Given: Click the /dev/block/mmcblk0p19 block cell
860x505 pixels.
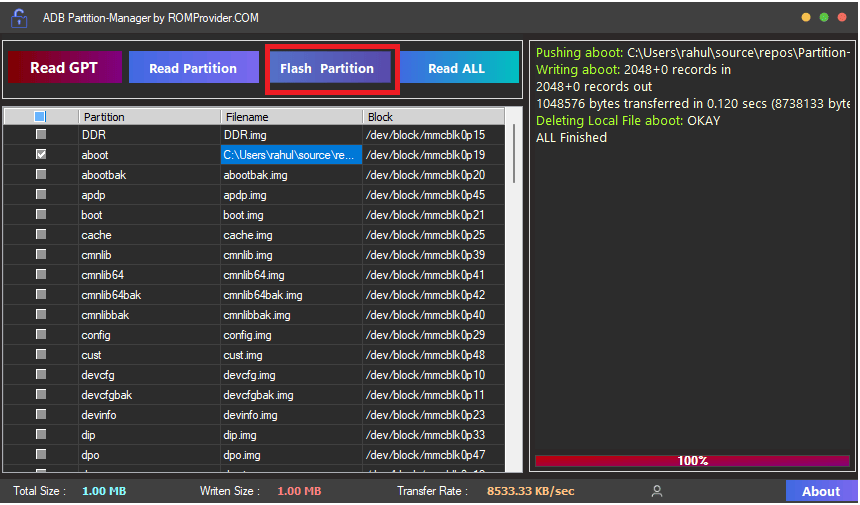Looking at the screenshot, I should (433, 155).
